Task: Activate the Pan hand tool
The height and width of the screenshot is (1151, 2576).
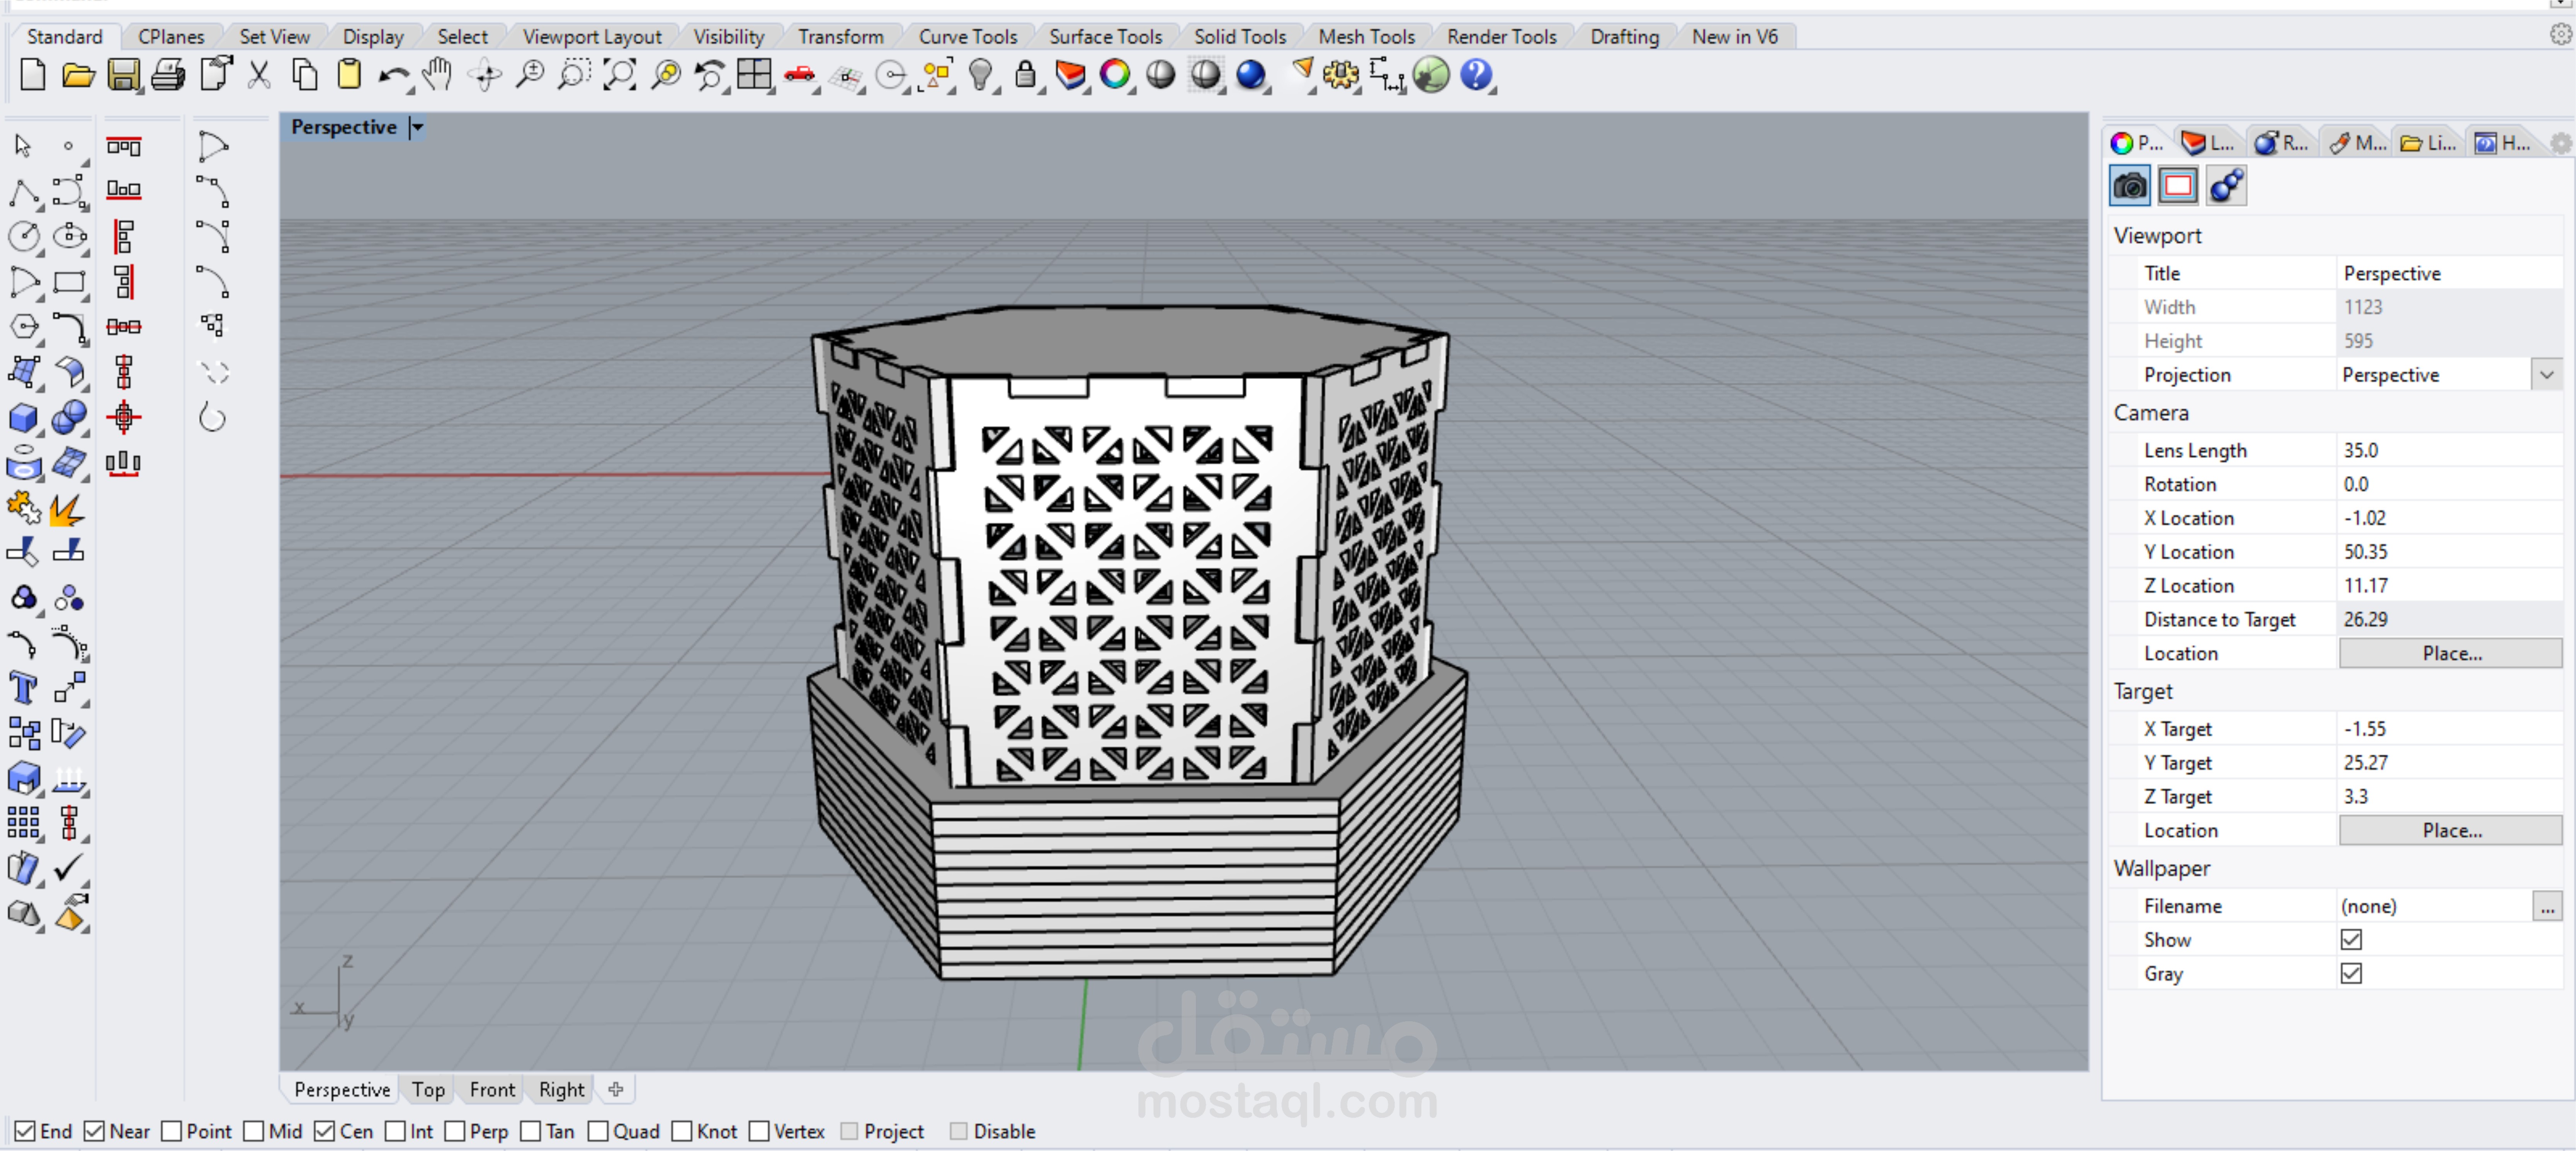Action: [x=437, y=75]
